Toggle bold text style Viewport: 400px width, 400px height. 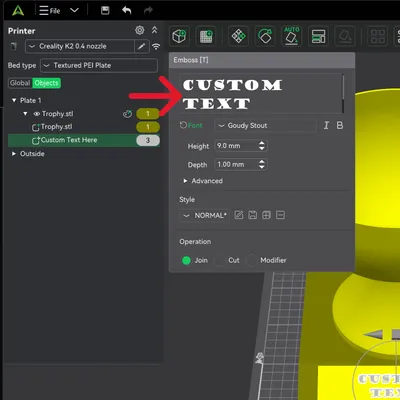pos(340,125)
